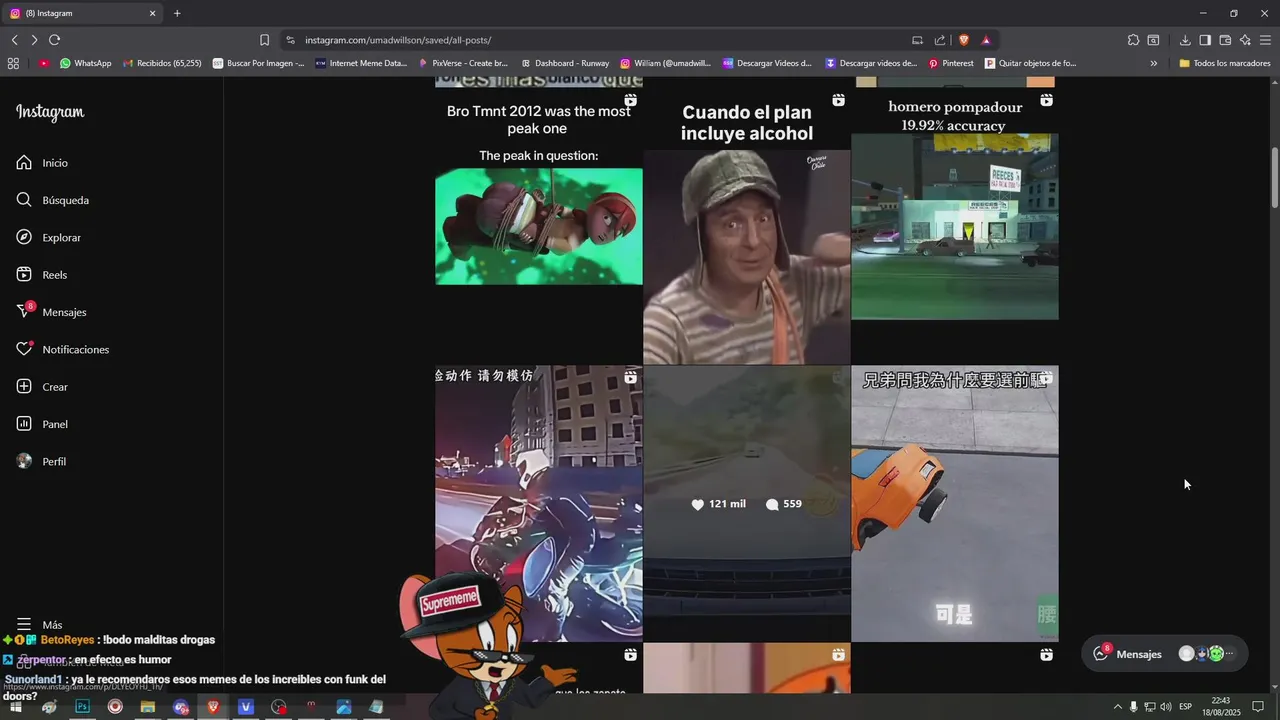This screenshot has width=1280, height=720.
Task: Open Bro Tmnt 2012 saved post
Action: pyautogui.click(x=539, y=226)
